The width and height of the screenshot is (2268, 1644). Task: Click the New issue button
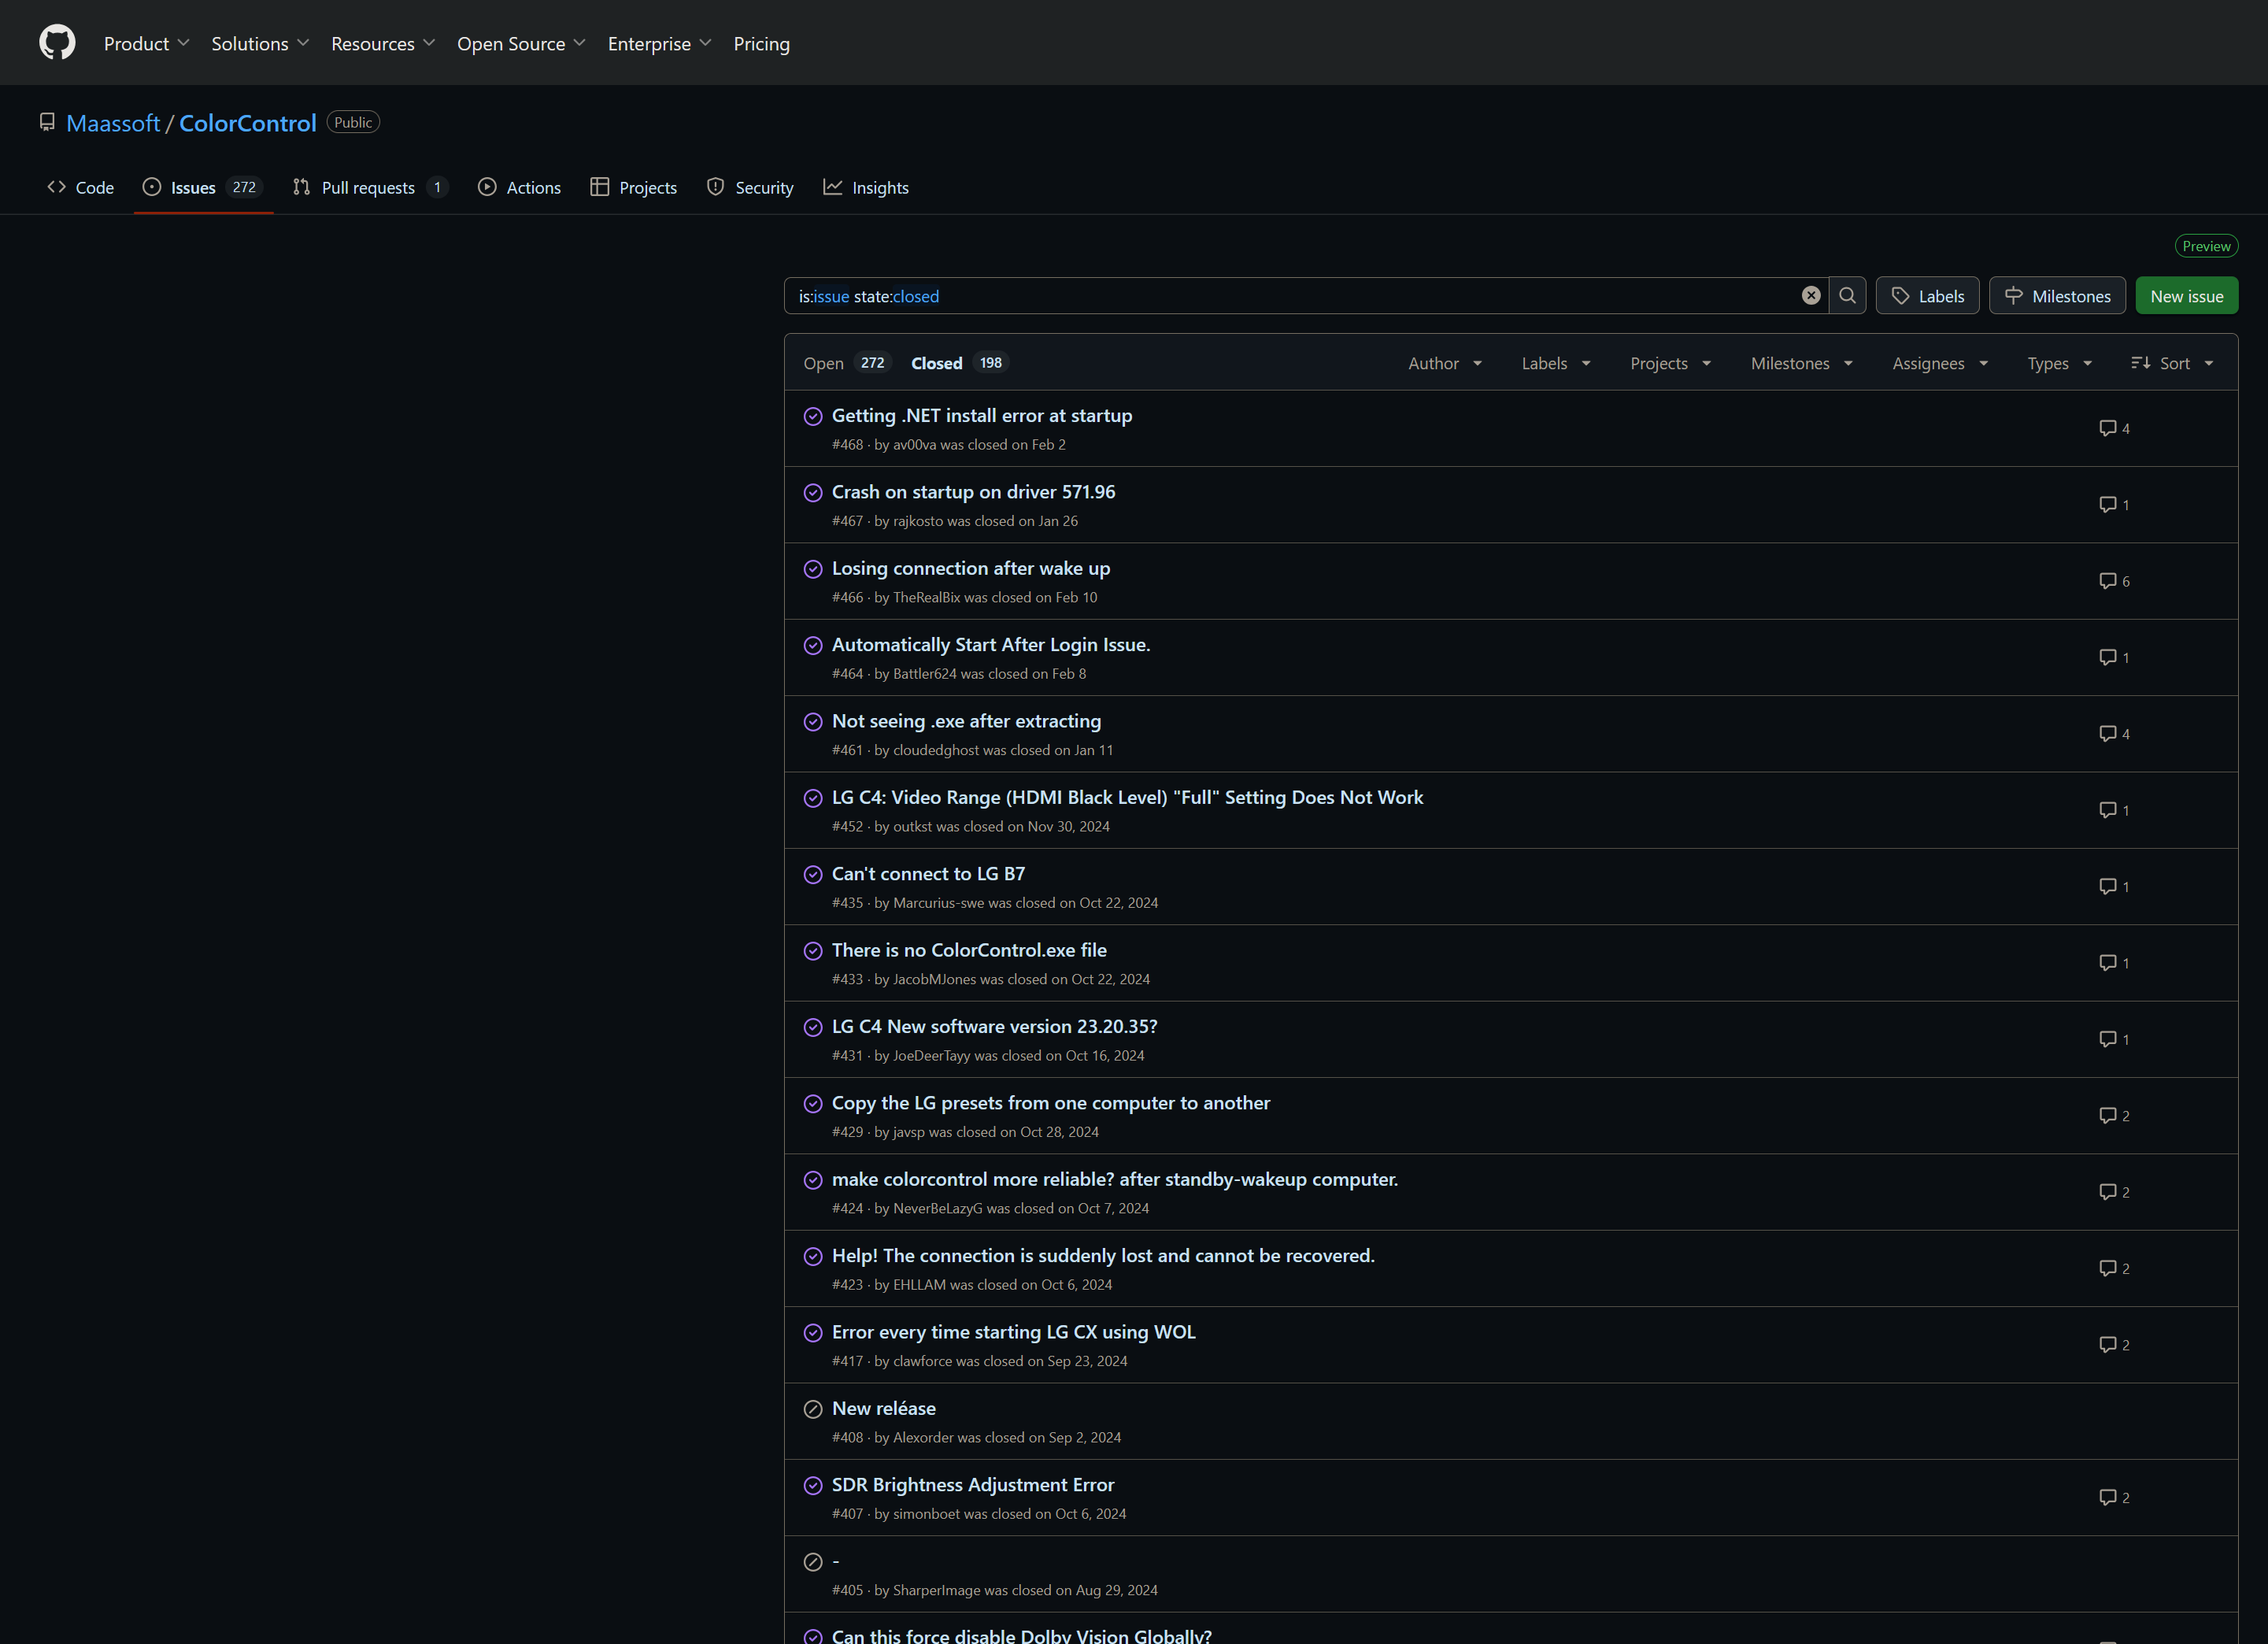click(x=2186, y=296)
